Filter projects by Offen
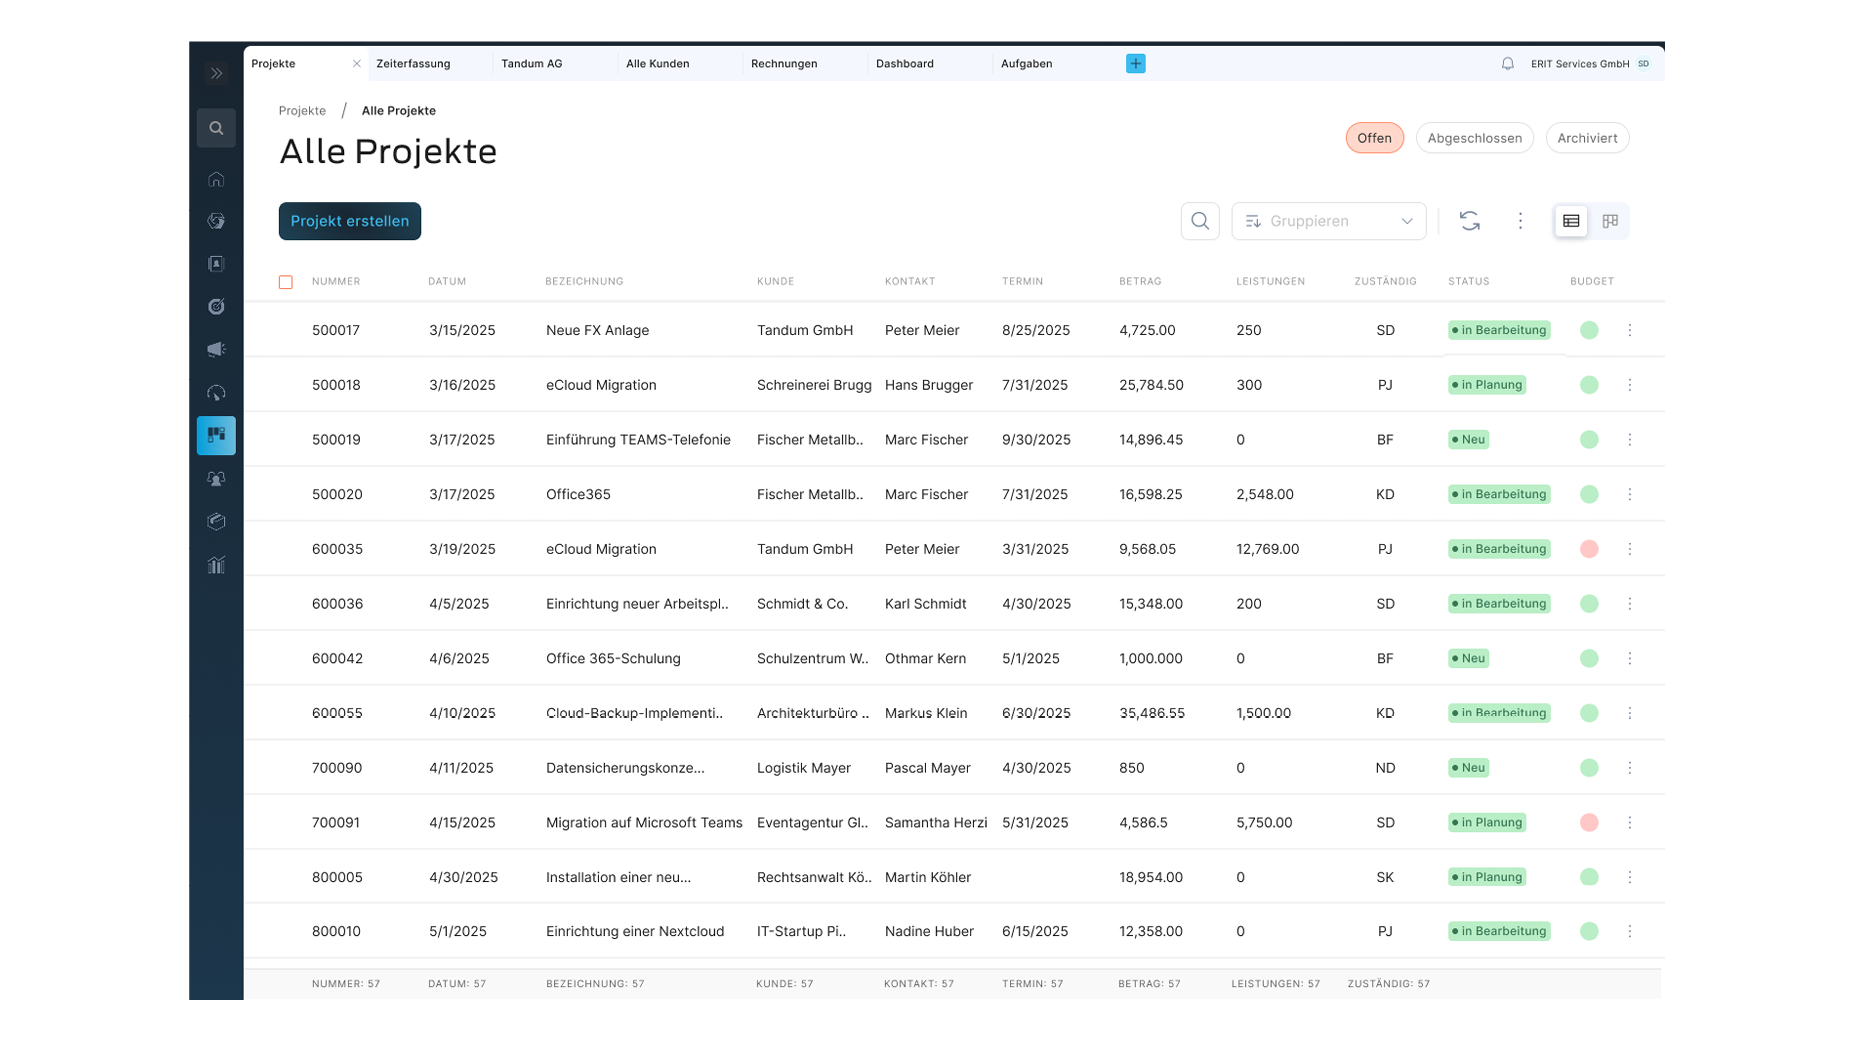 (1375, 138)
